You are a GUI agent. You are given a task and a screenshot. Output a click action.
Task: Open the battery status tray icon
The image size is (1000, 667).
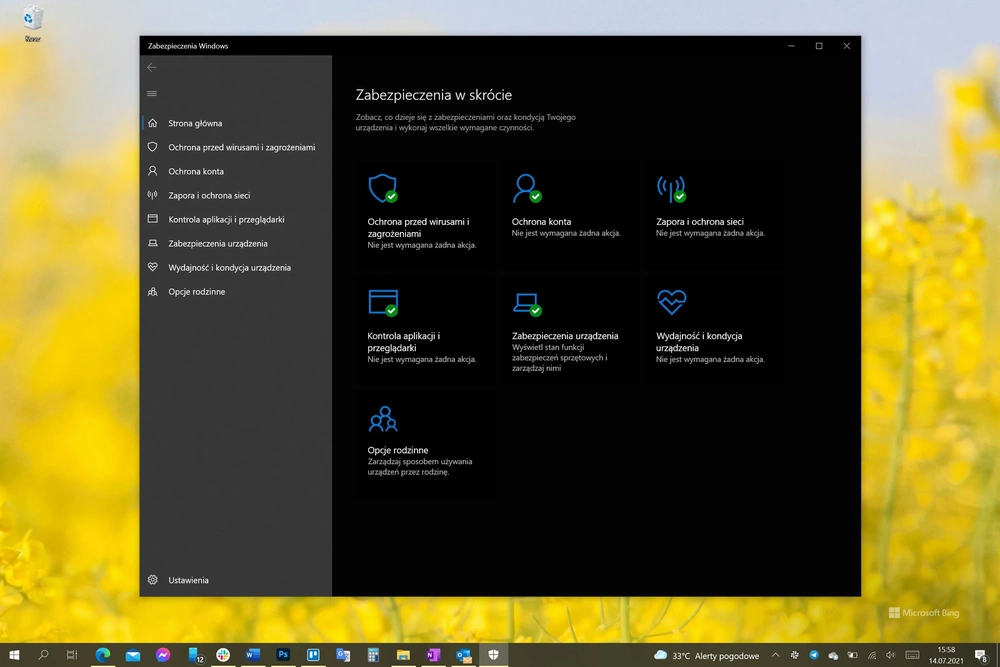[x=852, y=656]
